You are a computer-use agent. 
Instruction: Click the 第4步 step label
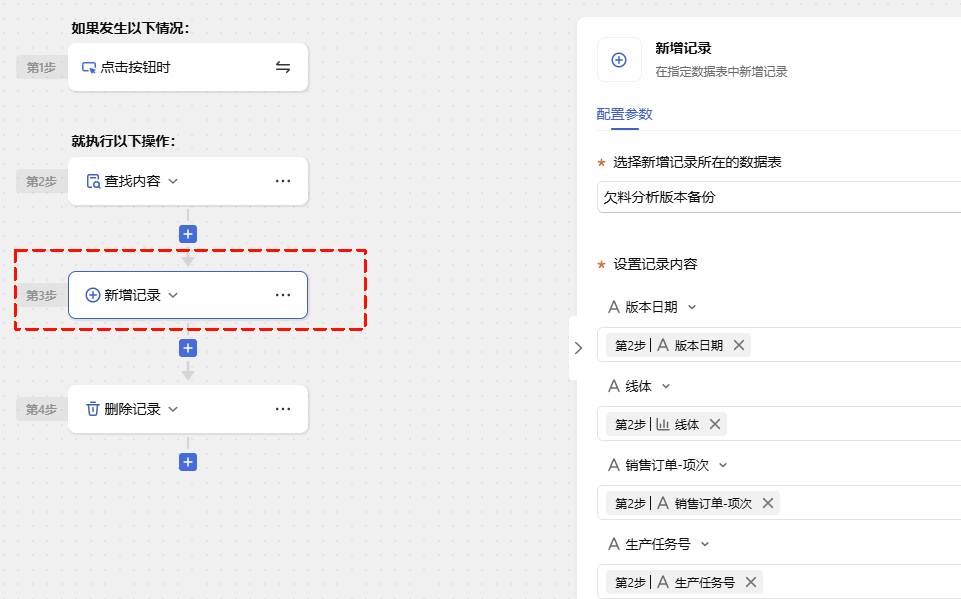tap(42, 410)
